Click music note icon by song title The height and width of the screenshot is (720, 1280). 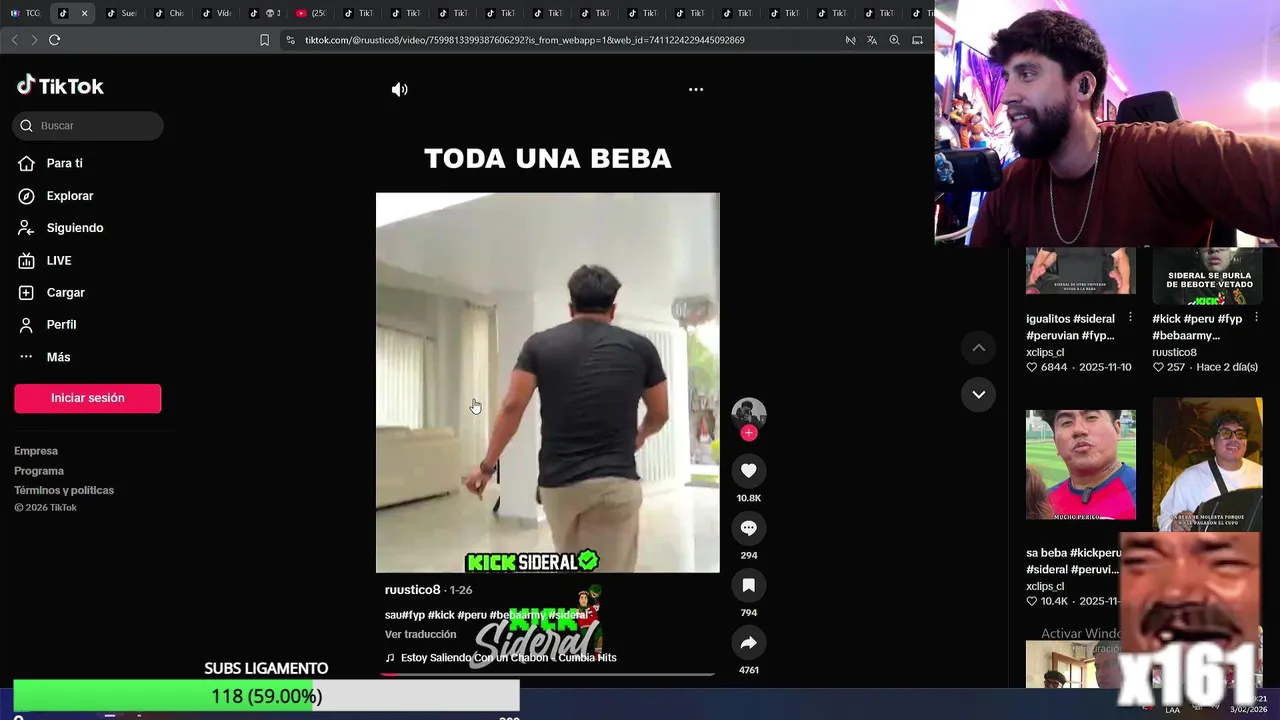(x=390, y=658)
